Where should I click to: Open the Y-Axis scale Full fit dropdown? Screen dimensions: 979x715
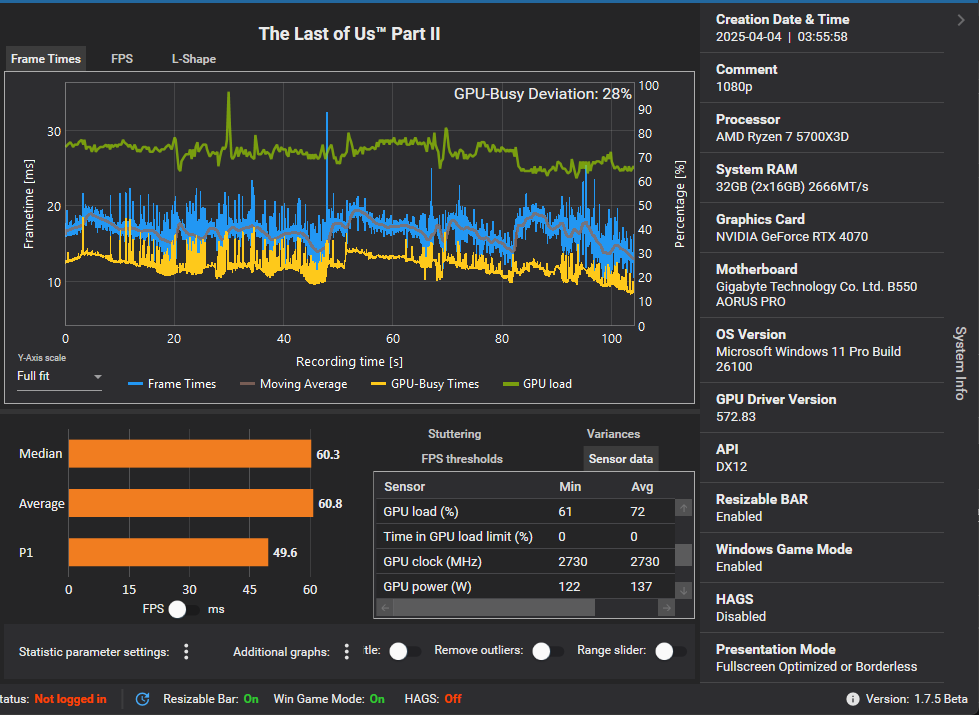pos(59,377)
